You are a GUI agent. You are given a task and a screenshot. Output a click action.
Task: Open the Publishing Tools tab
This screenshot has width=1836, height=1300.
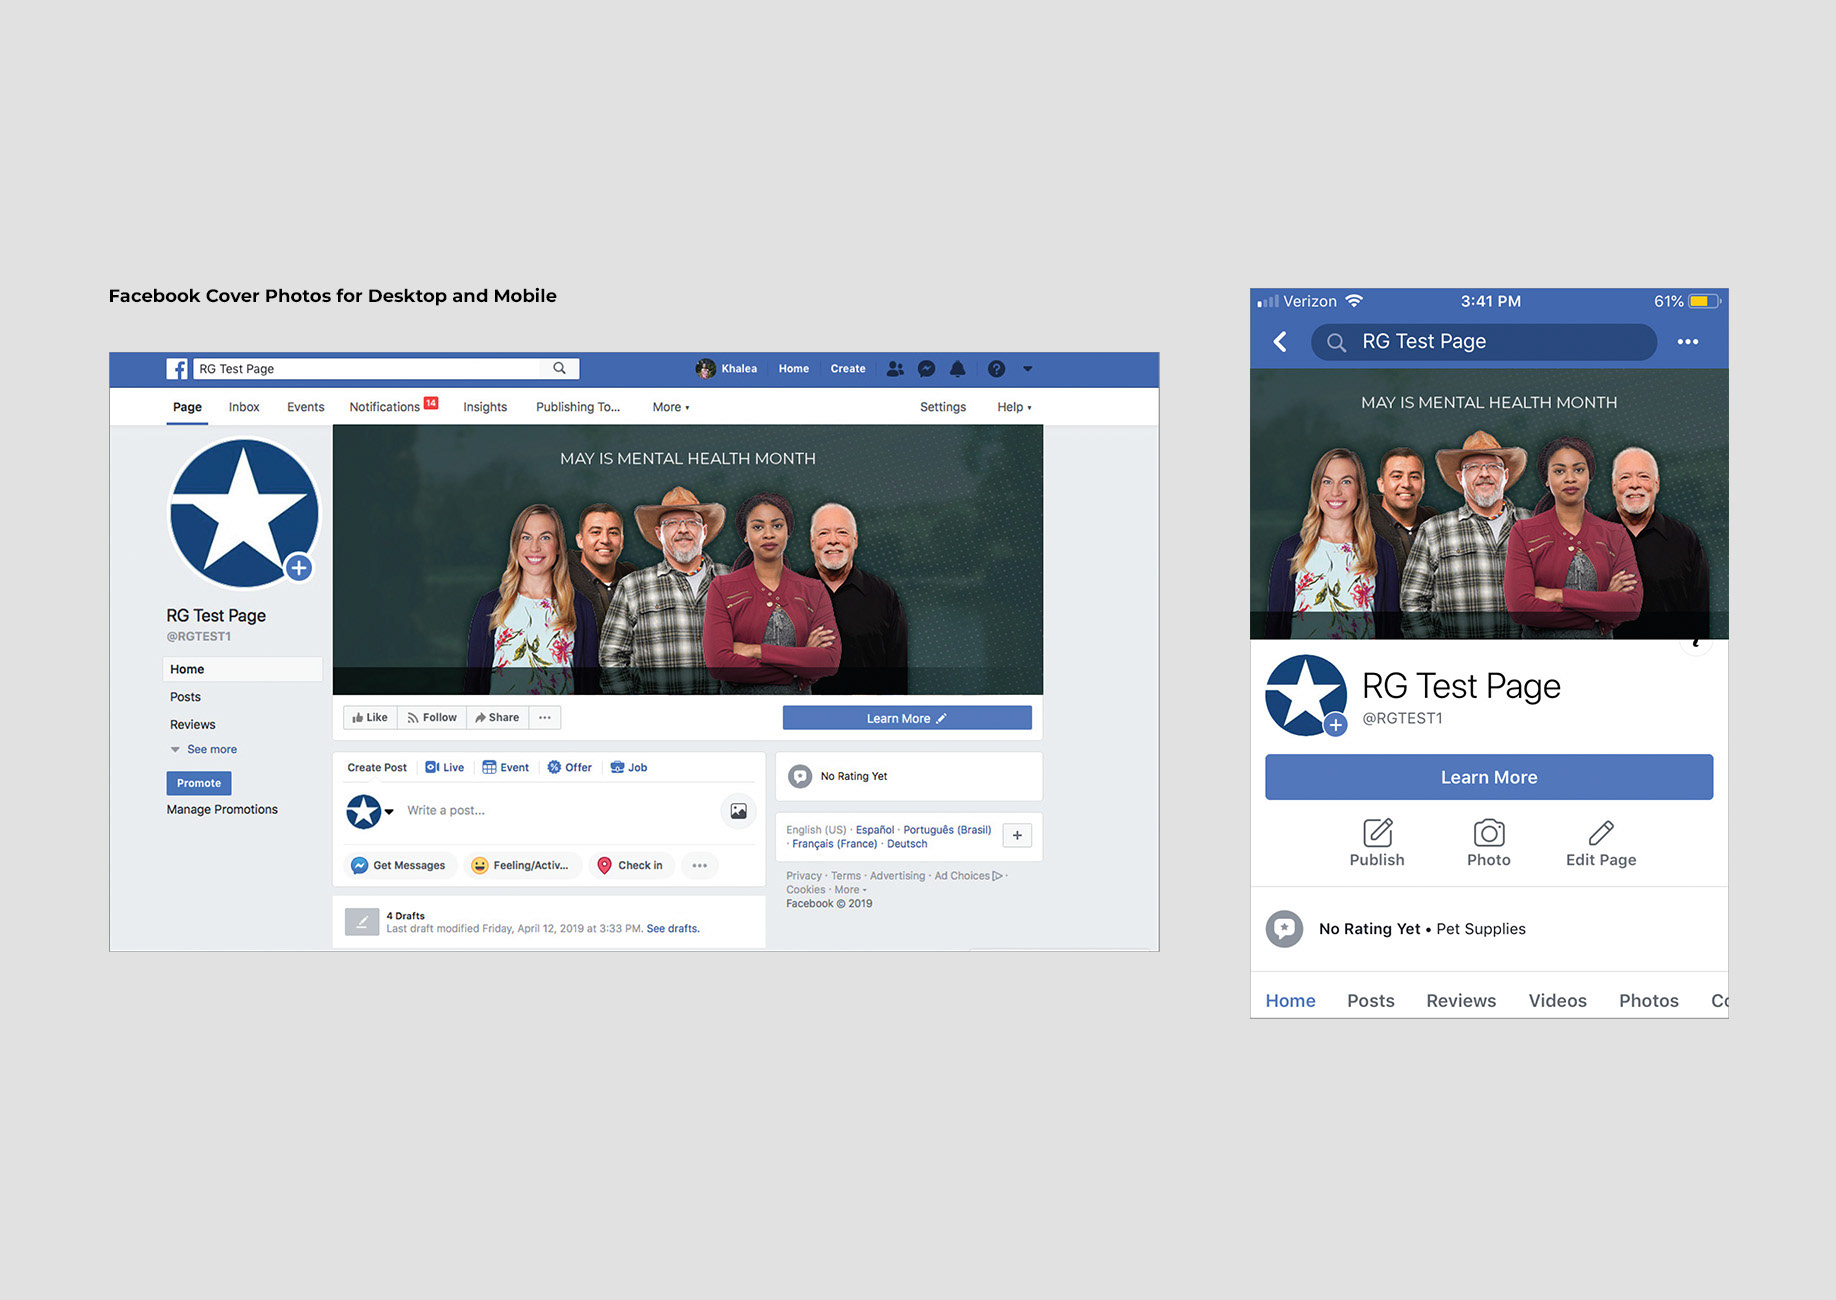(578, 407)
